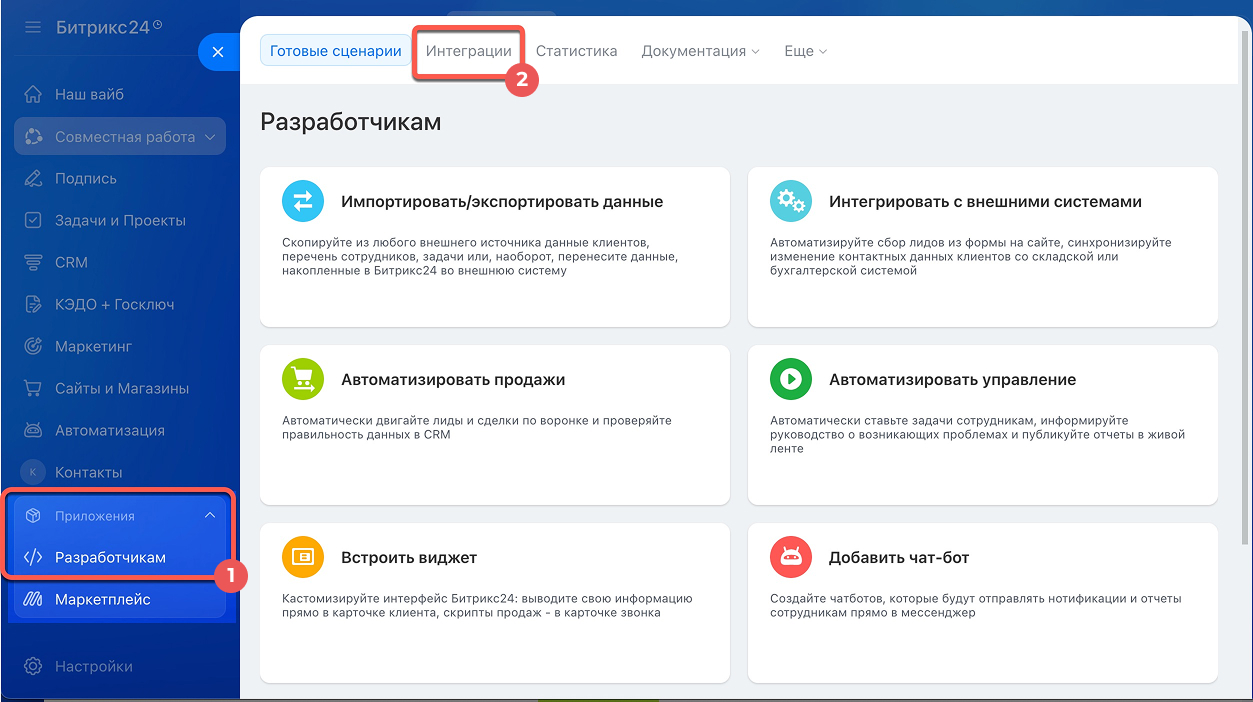1253x702 pixels.
Task: Open the Статистика tab
Action: 576,49
